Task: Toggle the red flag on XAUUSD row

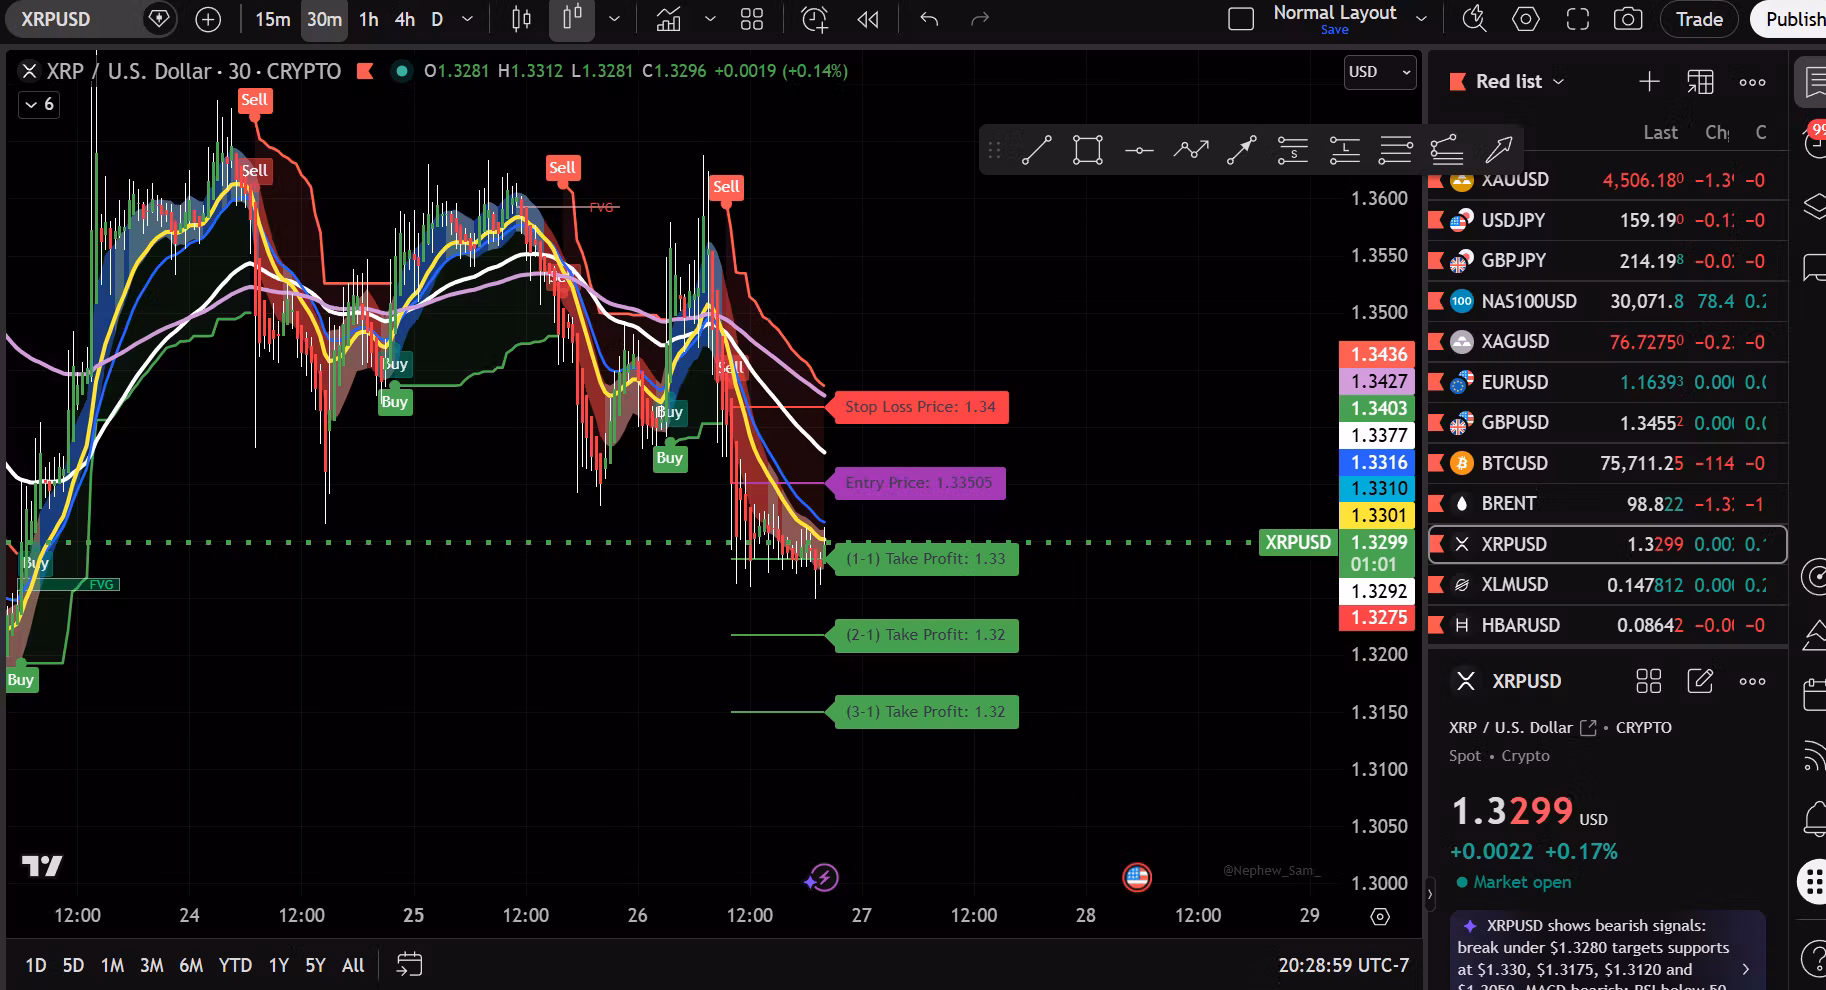Action: tap(1436, 180)
